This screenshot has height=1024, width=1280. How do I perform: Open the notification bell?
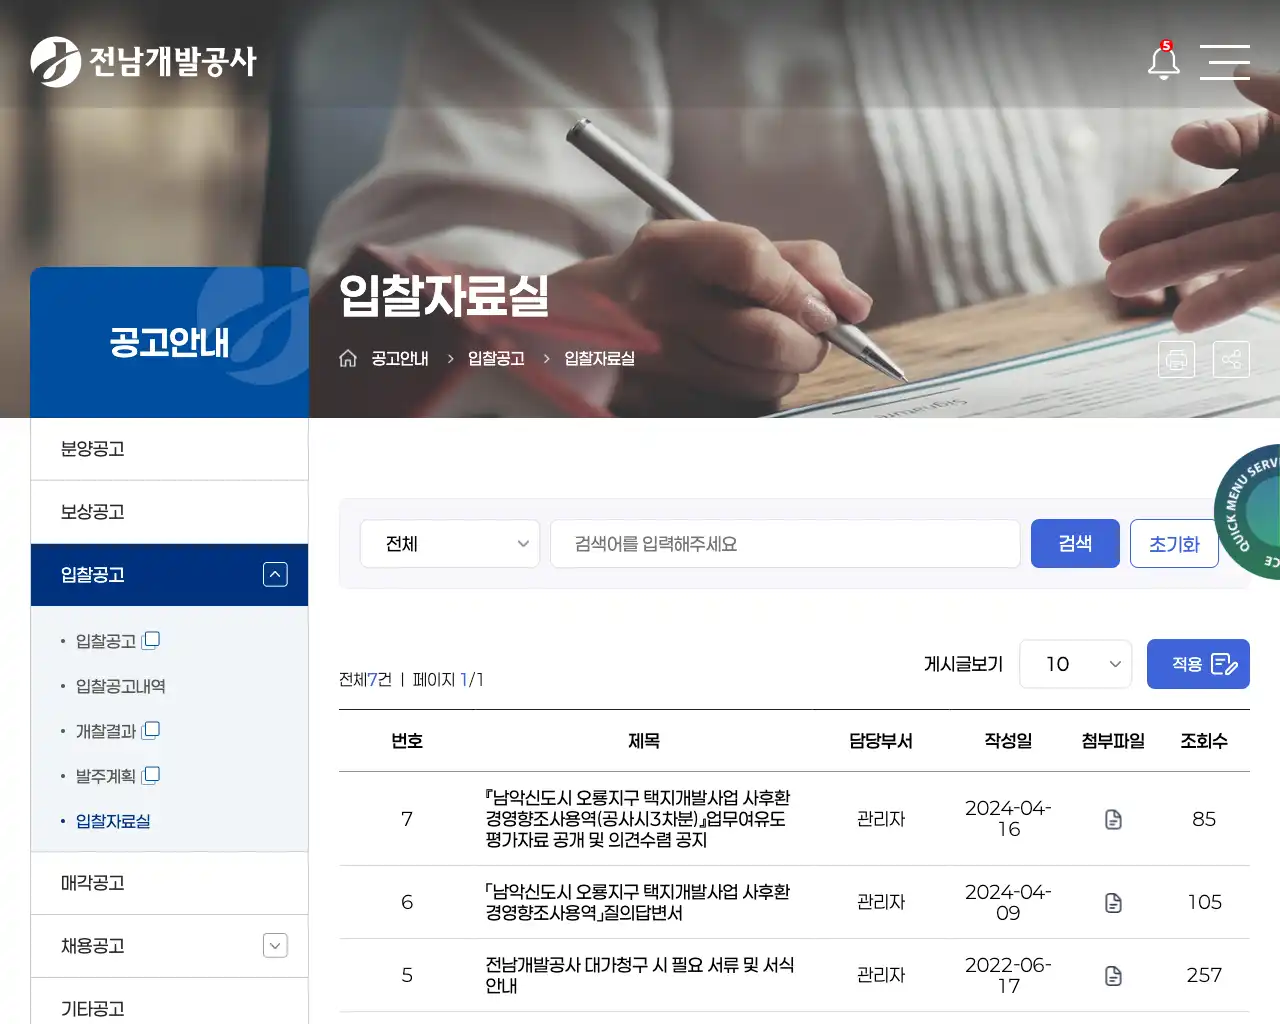(x=1163, y=61)
